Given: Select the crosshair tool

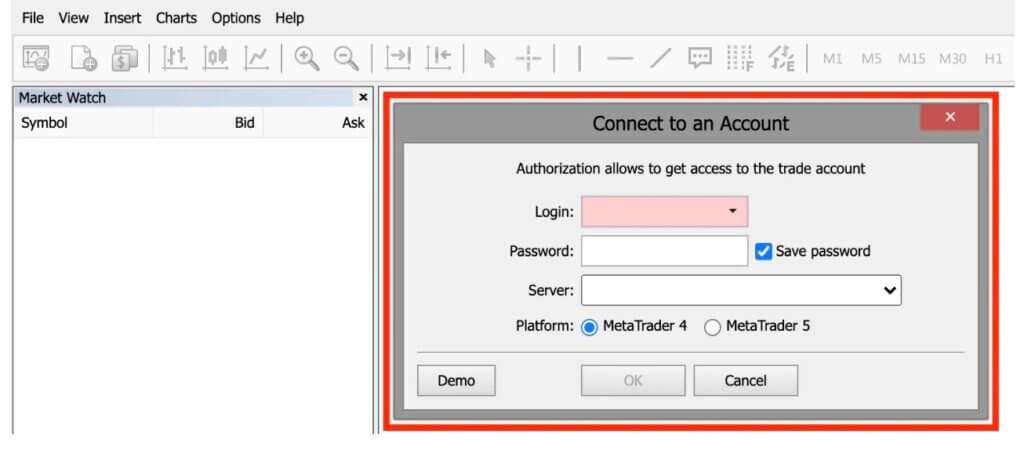Looking at the screenshot, I should click(528, 59).
